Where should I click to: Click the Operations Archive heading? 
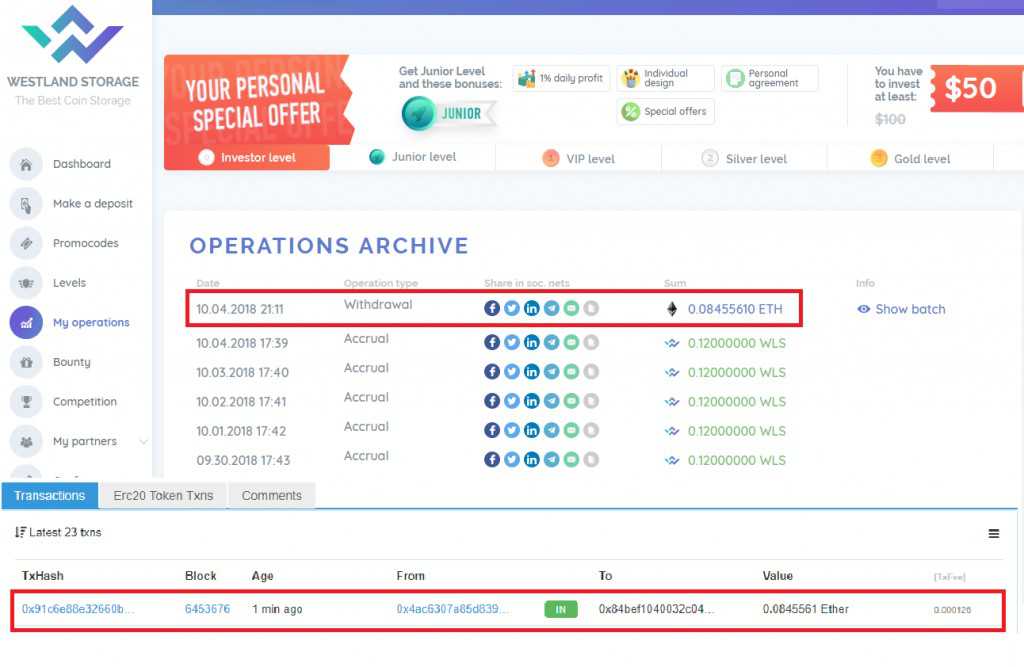click(x=329, y=246)
